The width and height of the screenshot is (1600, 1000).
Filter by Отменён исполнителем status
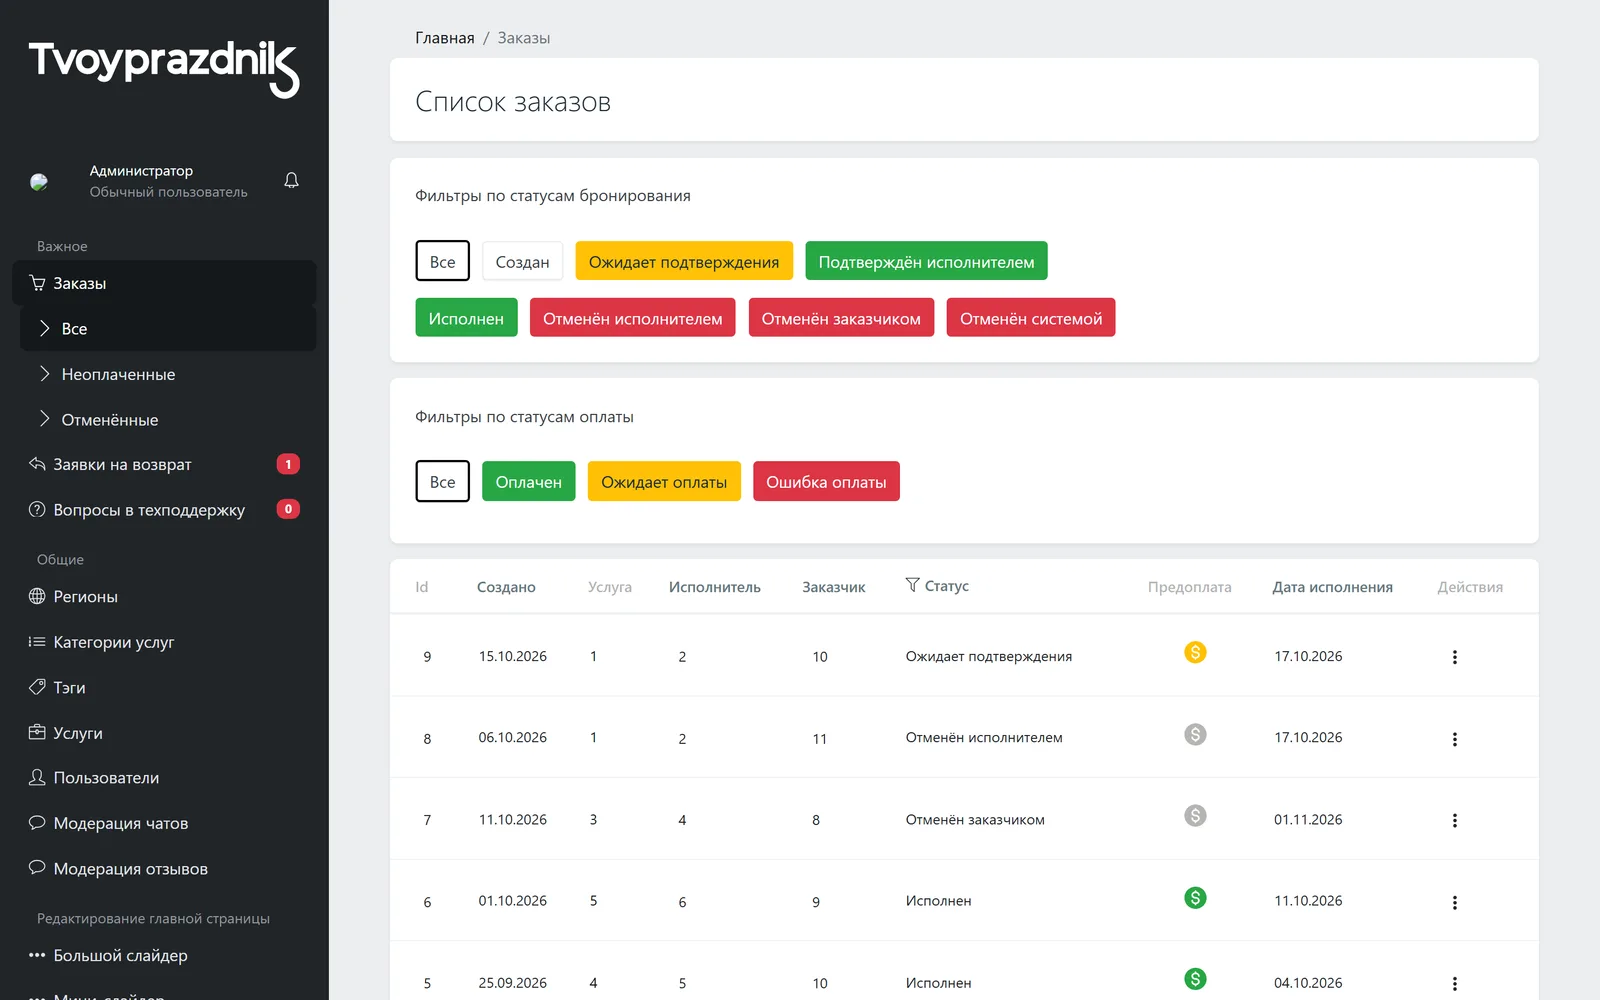pos(632,318)
